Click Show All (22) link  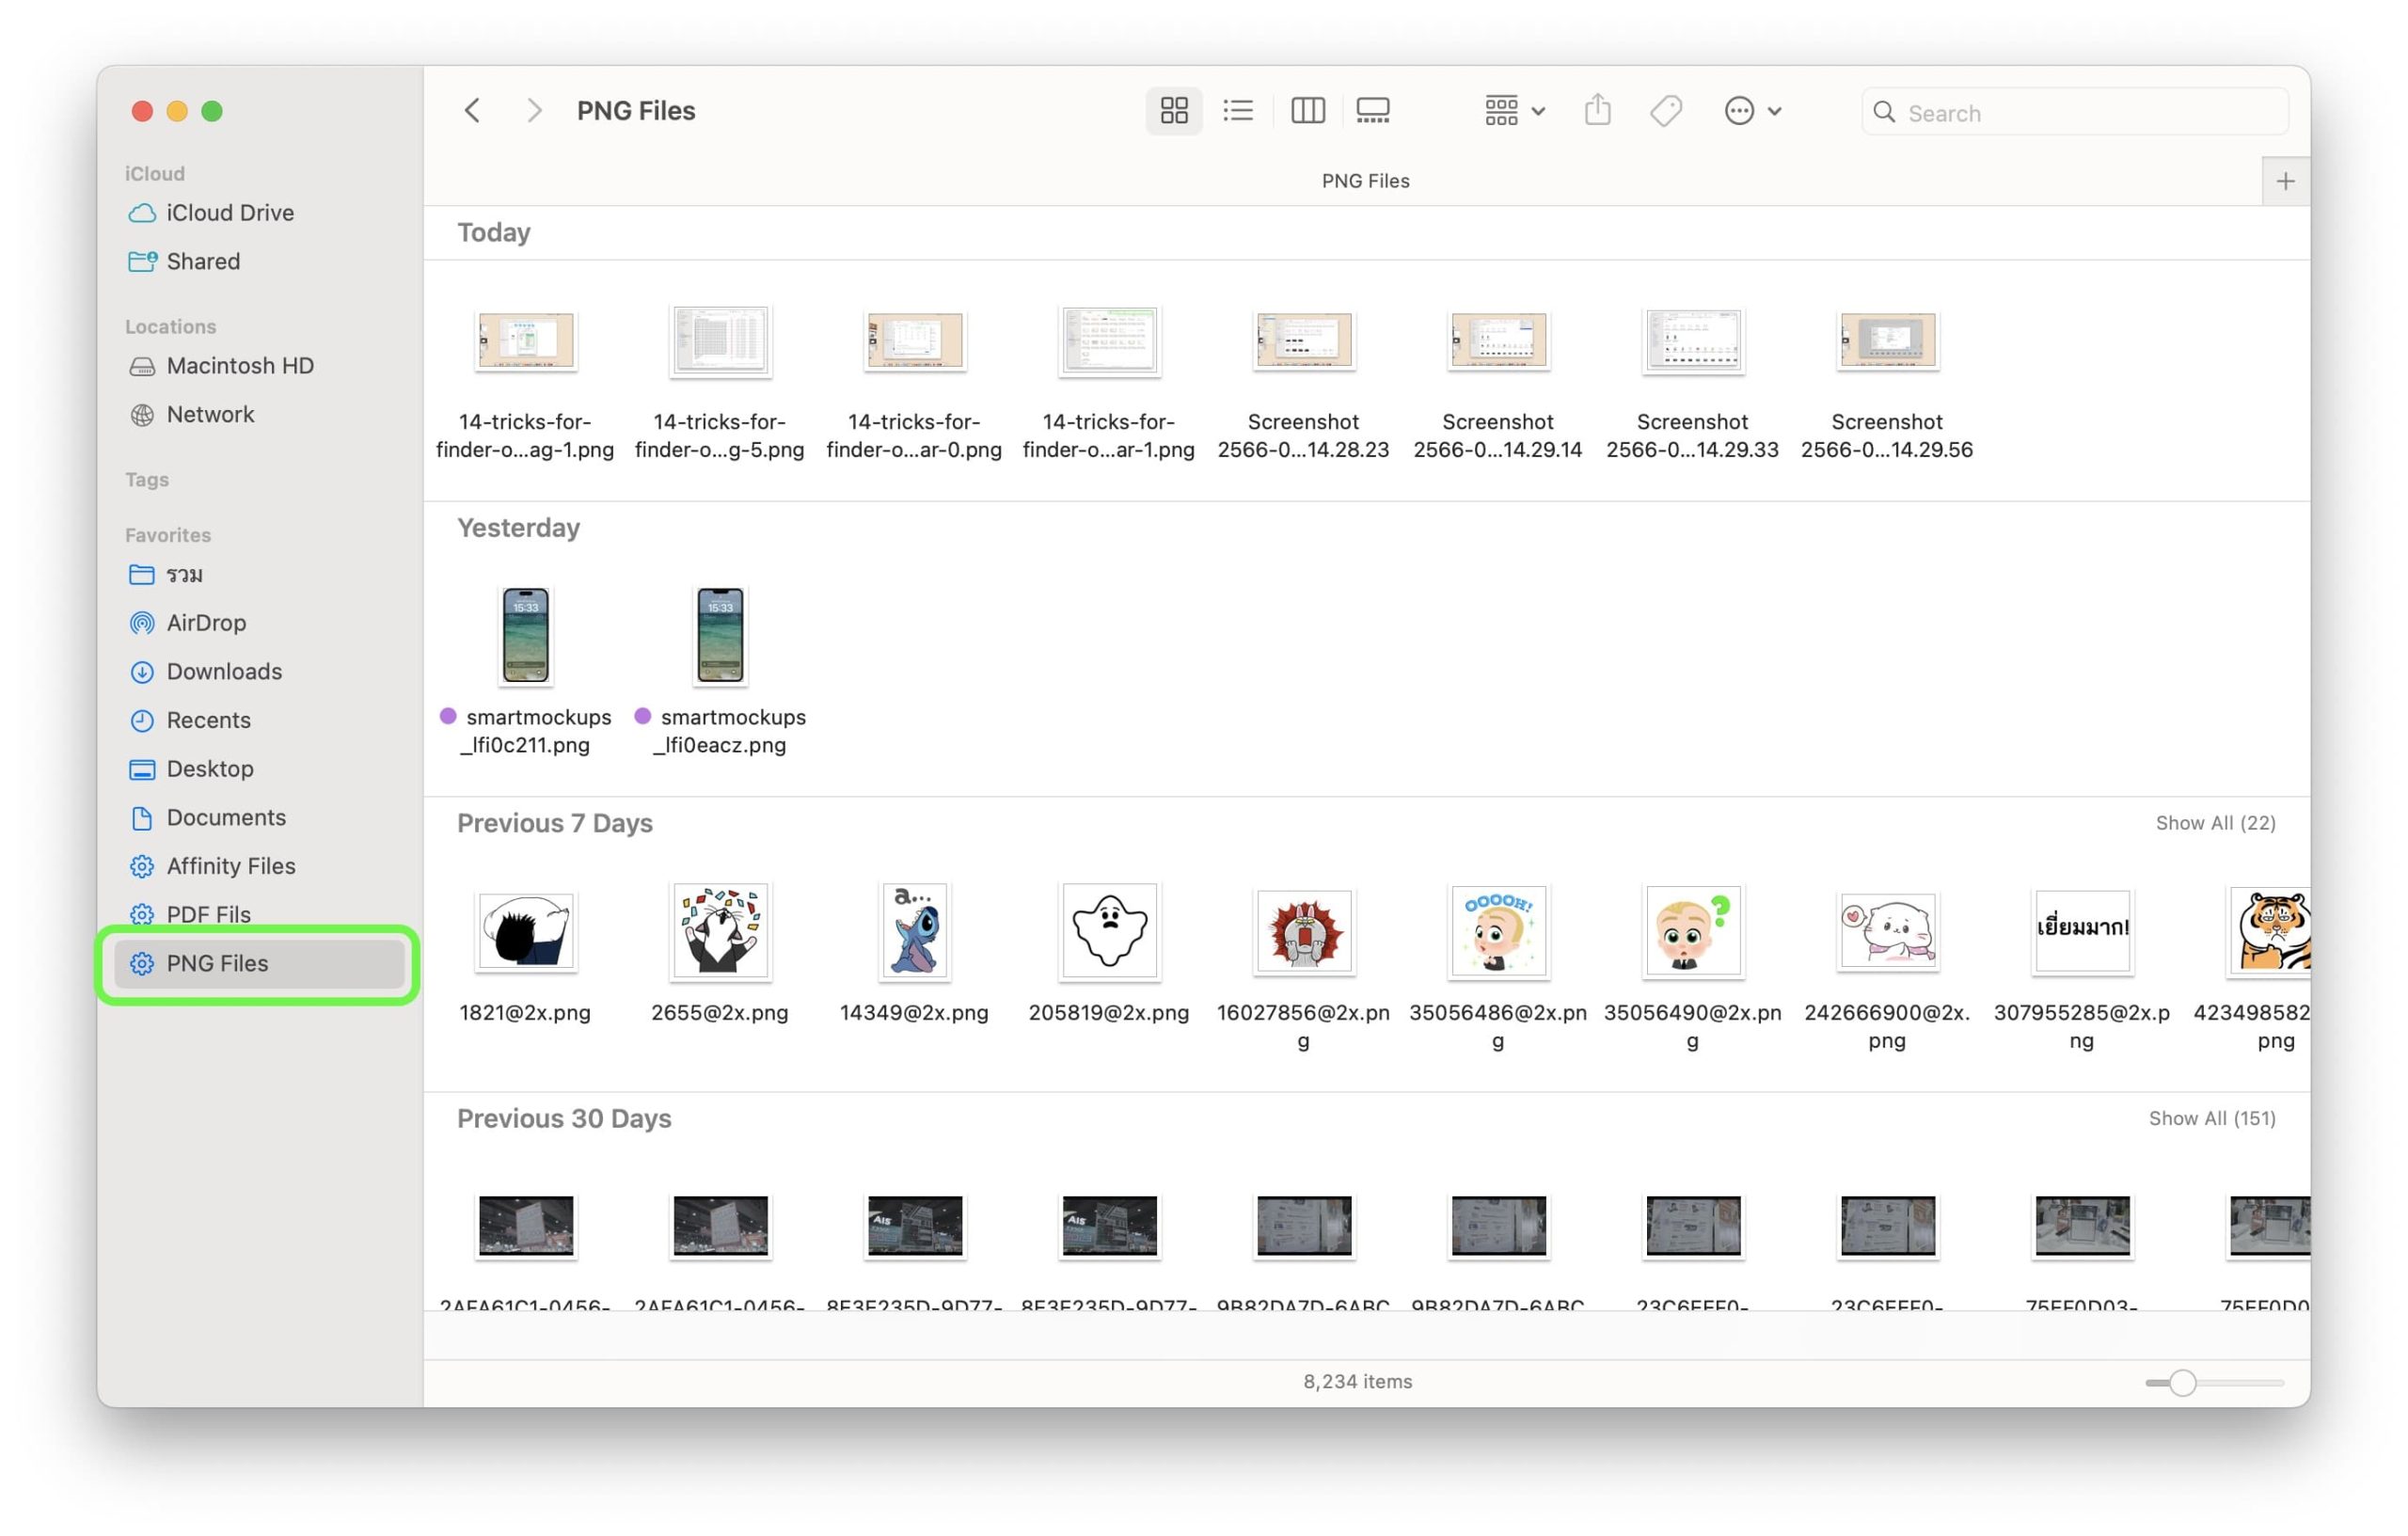point(2215,823)
